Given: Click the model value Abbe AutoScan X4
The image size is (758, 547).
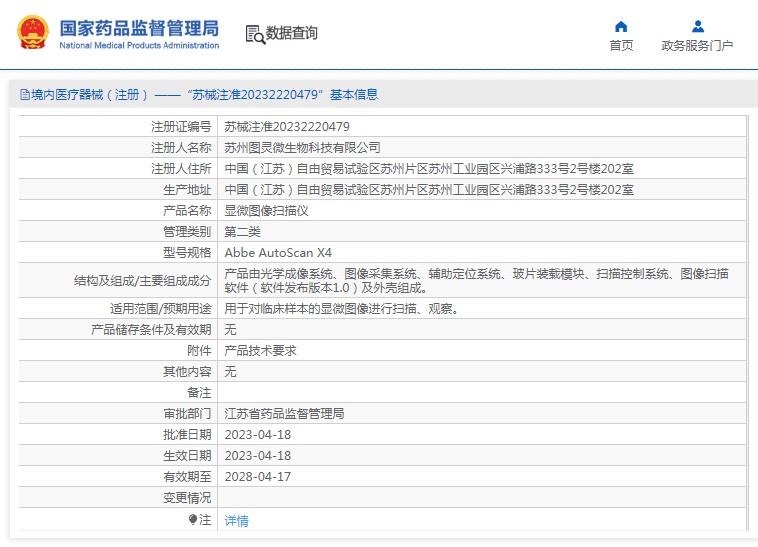Looking at the screenshot, I should [x=277, y=252].
